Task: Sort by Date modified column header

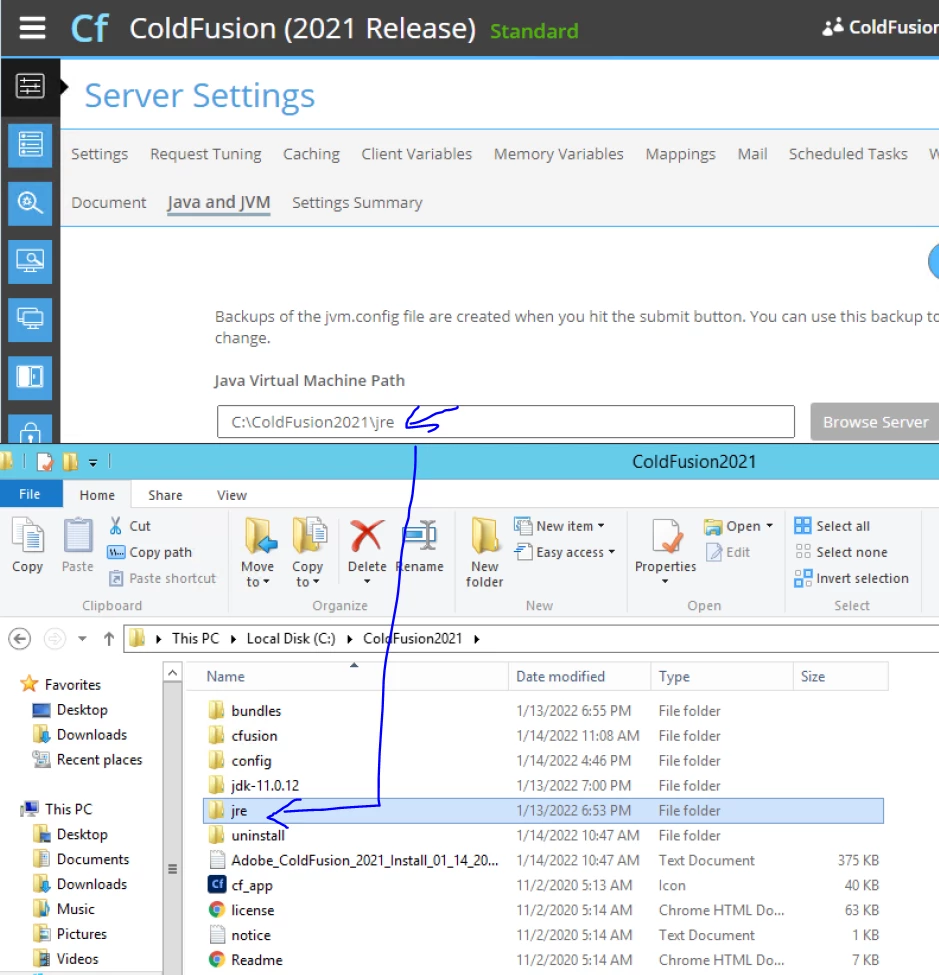Action: tap(580, 677)
